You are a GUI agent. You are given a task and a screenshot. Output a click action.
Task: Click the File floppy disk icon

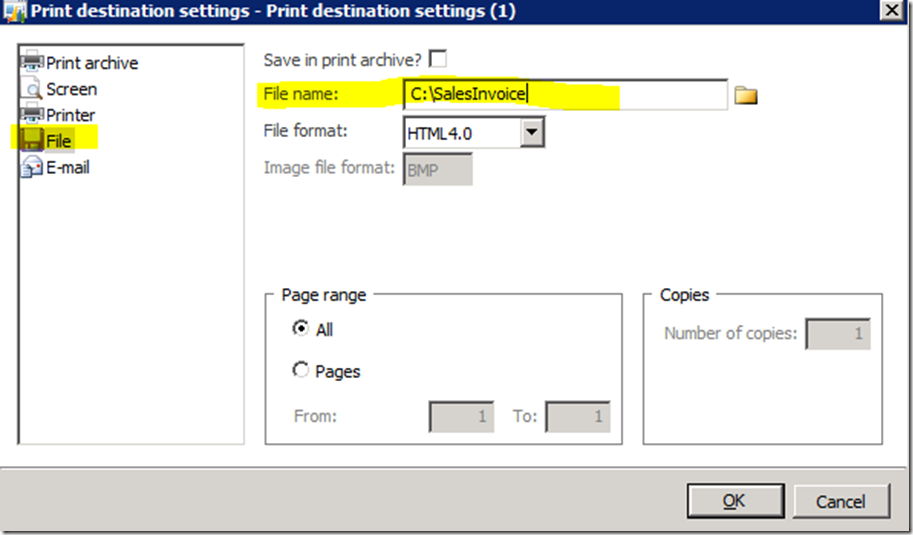31,141
